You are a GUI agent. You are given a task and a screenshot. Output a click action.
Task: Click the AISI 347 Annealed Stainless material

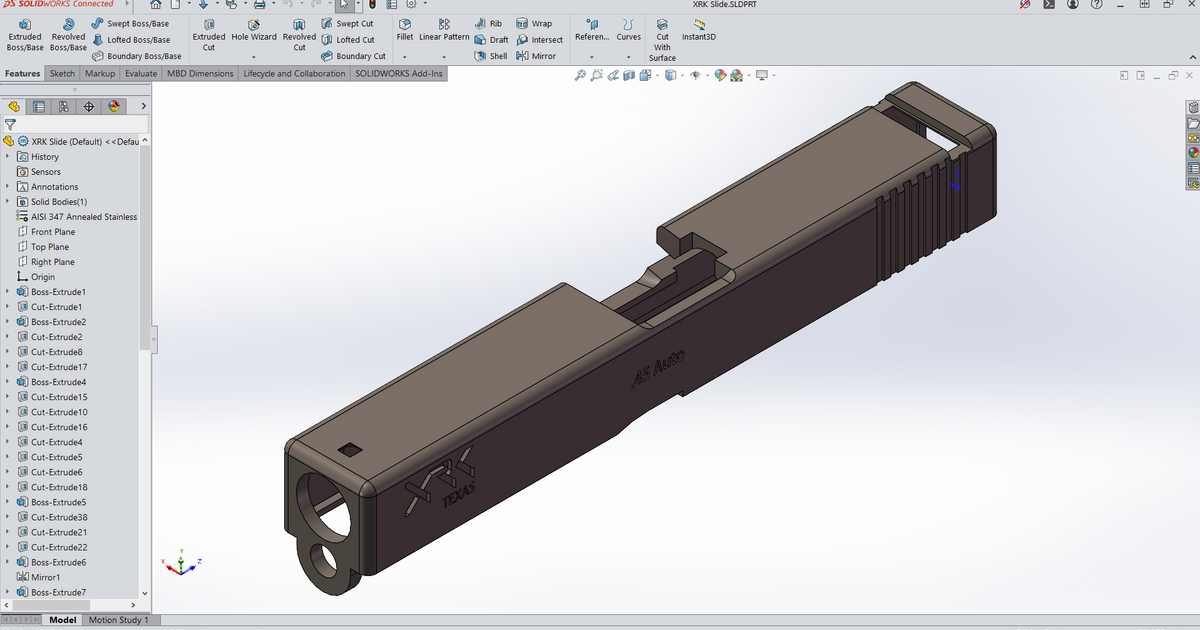coord(85,216)
